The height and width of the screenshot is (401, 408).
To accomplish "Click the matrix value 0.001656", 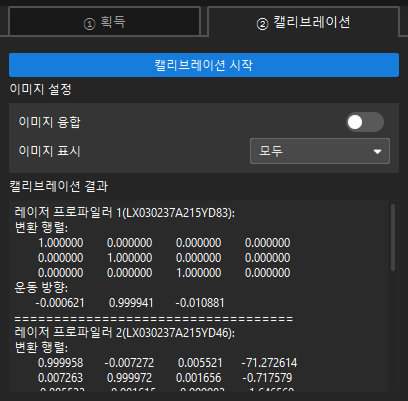I will 199,378.
